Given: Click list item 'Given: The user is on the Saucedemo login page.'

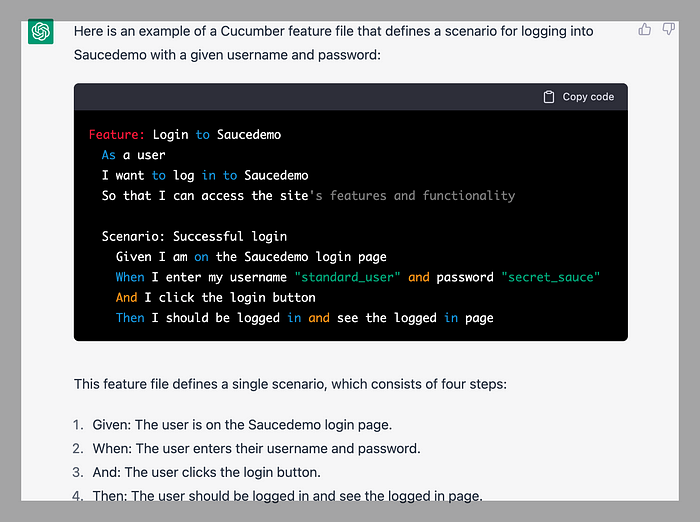Looking at the screenshot, I should [x=242, y=425].
